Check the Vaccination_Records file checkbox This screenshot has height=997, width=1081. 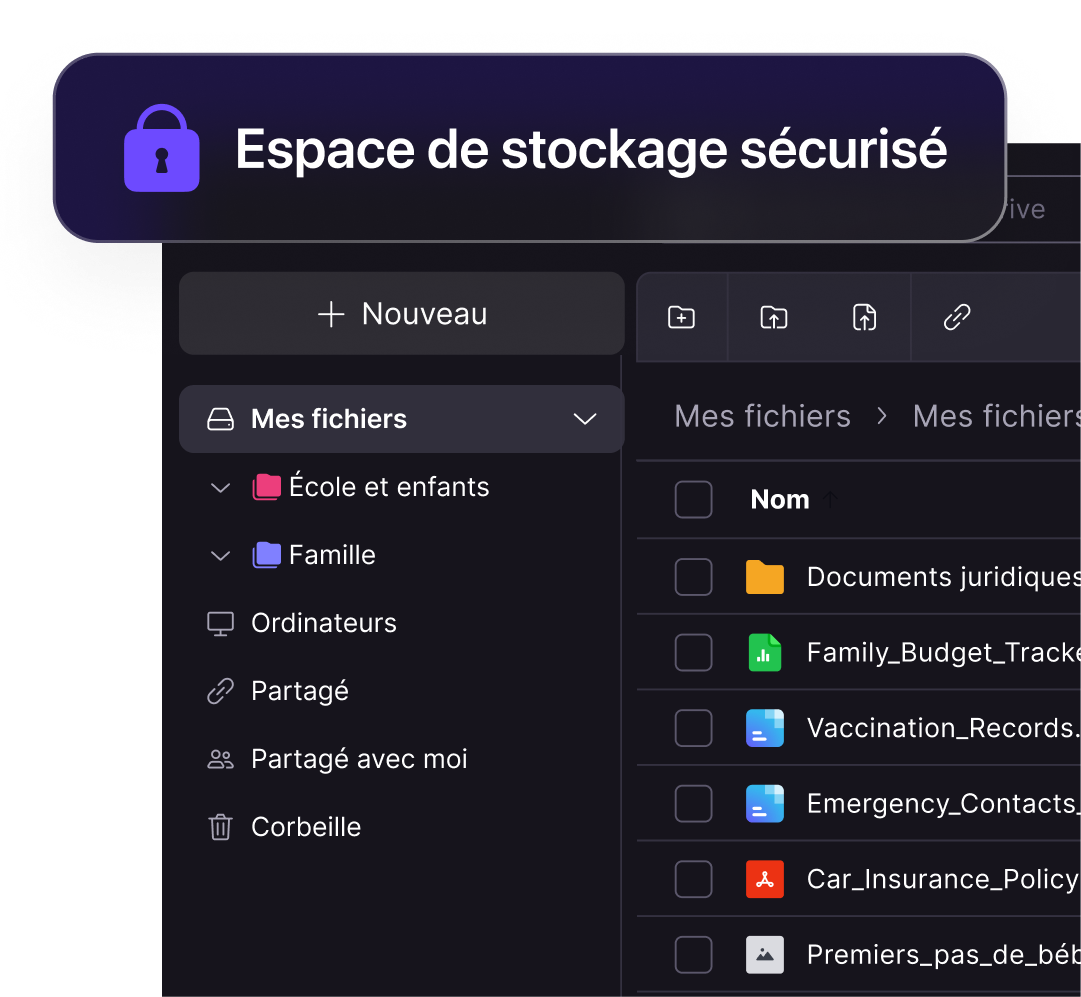point(693,729)
